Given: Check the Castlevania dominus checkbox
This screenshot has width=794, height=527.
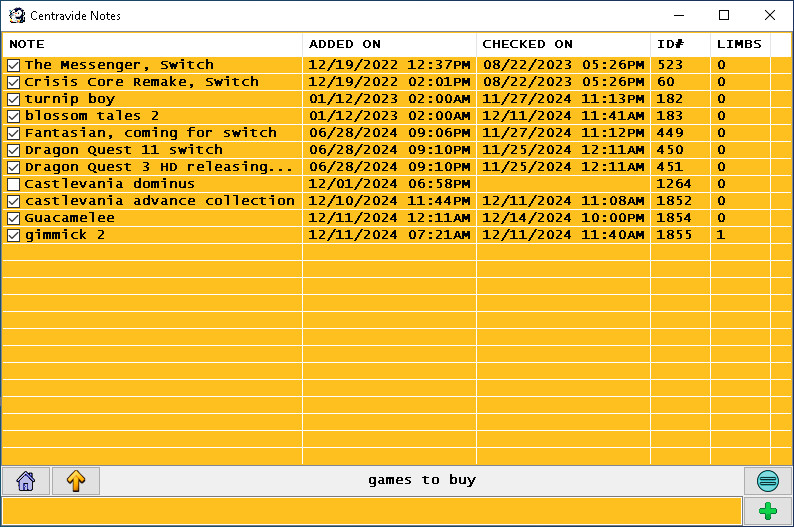Looking at the screenshot, I should 14,184.
